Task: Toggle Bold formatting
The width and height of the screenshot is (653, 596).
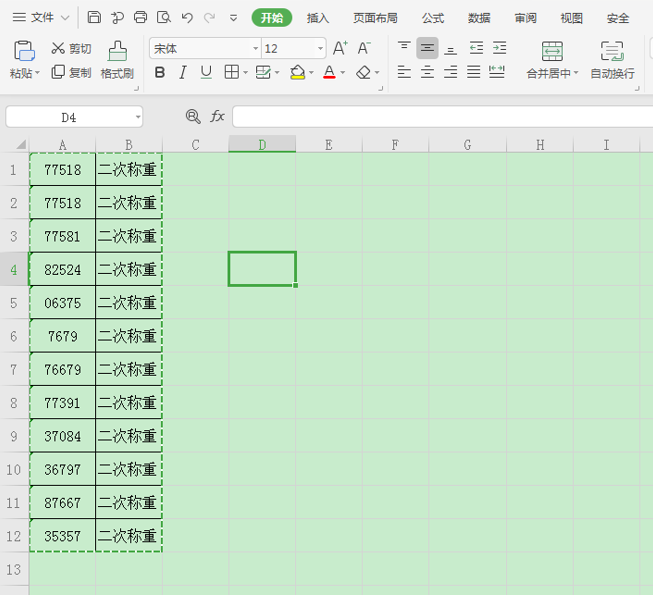Action: [x=160, y=72]
